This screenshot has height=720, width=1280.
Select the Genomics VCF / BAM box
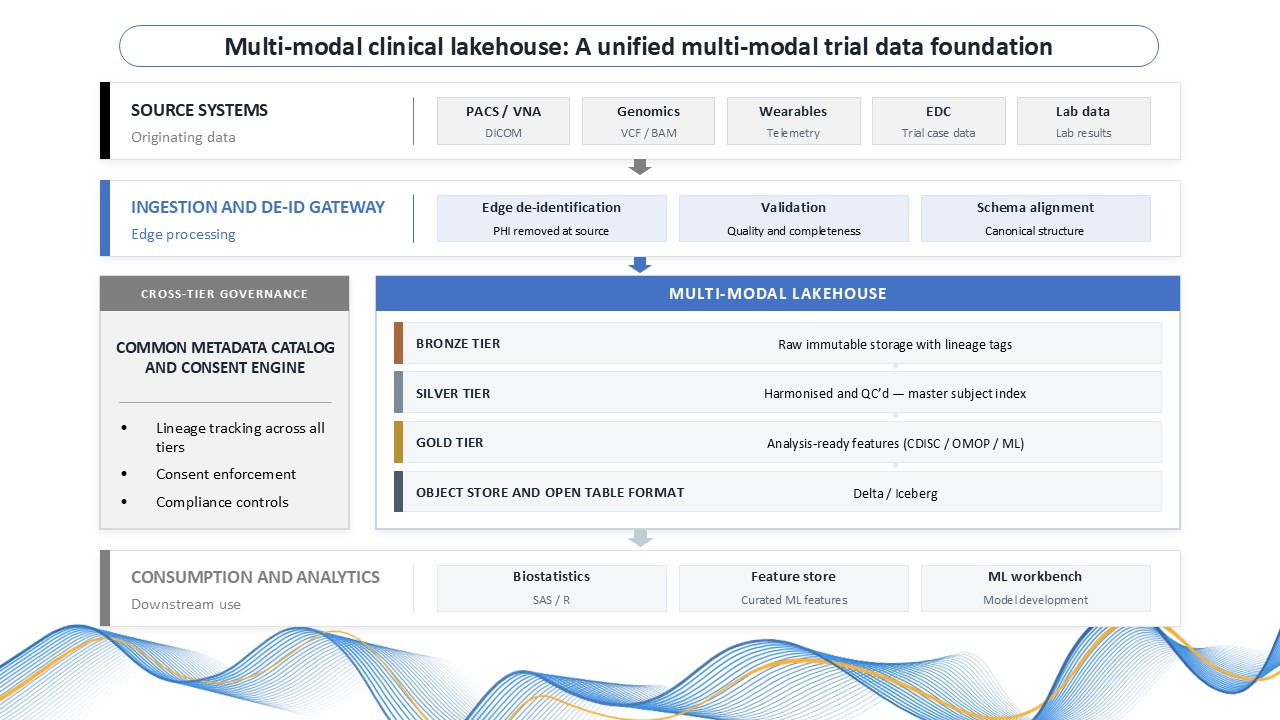tap(648, 121)
